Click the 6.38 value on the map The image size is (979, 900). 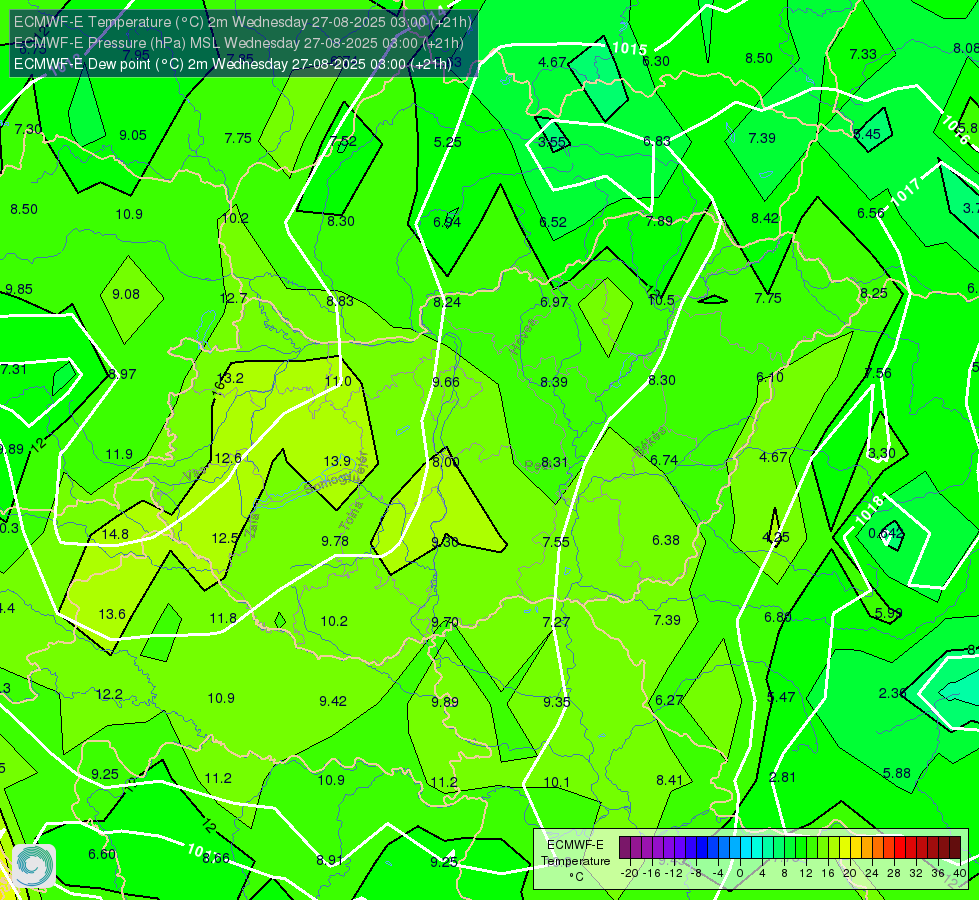[x=666, y=540]
